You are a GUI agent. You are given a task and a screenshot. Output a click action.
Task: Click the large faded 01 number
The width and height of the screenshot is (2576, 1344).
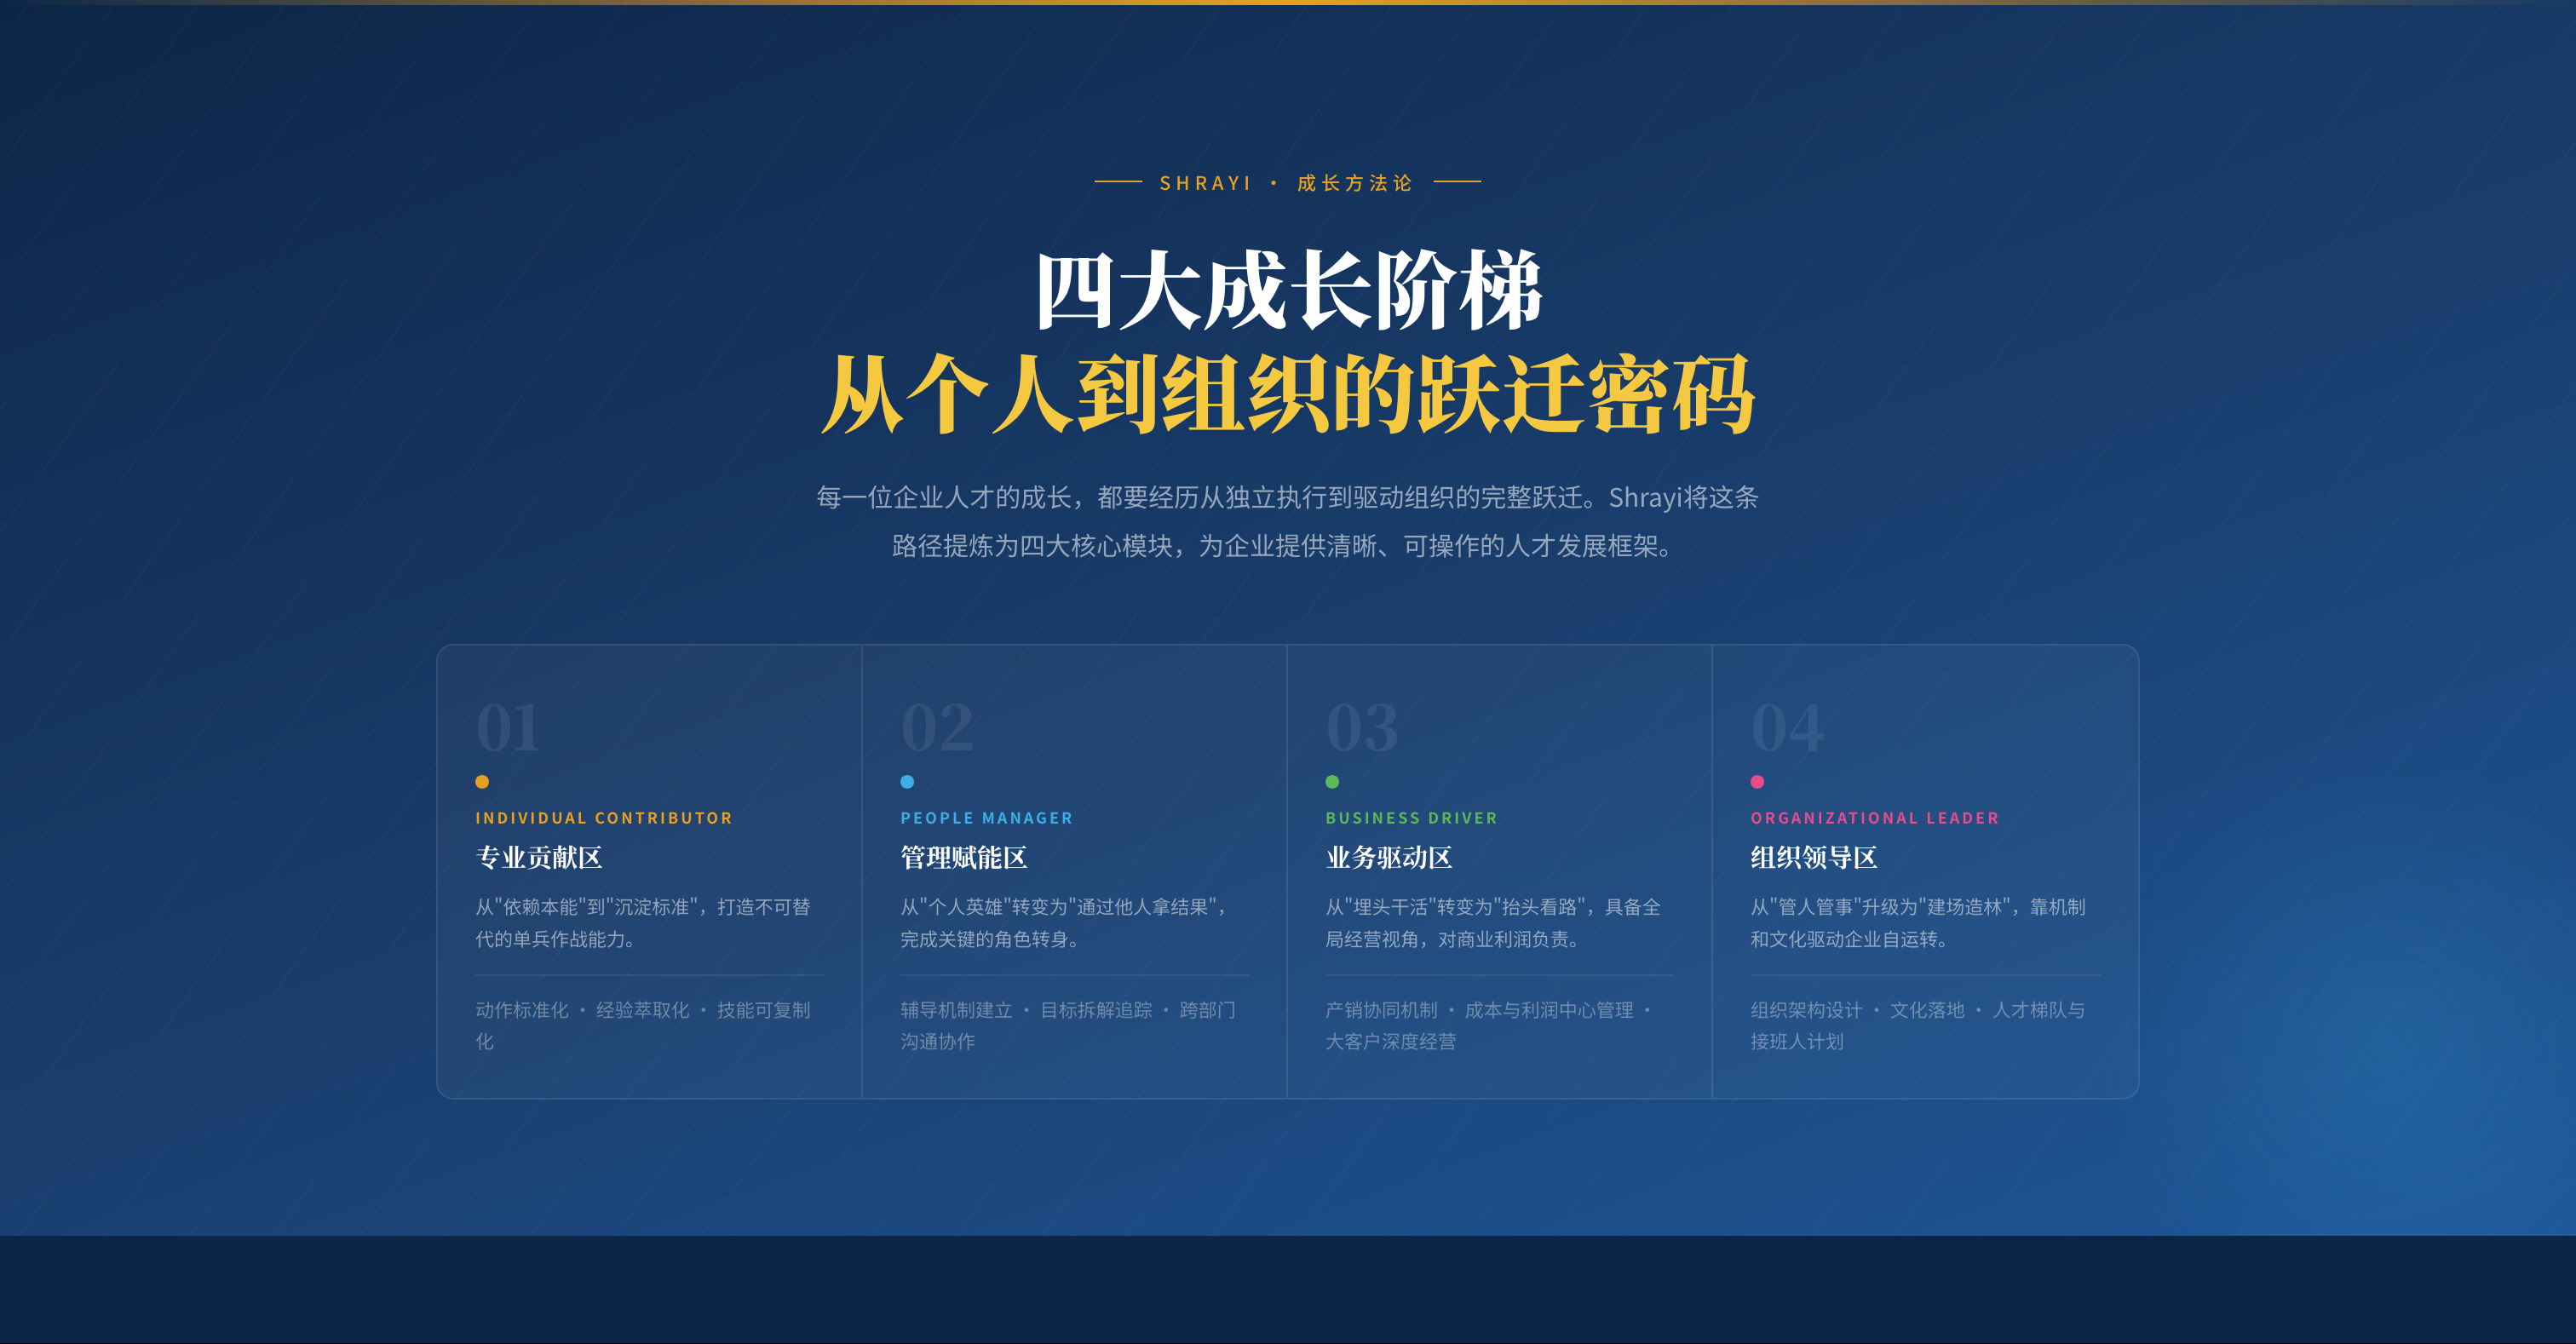(x=508, y=728)
